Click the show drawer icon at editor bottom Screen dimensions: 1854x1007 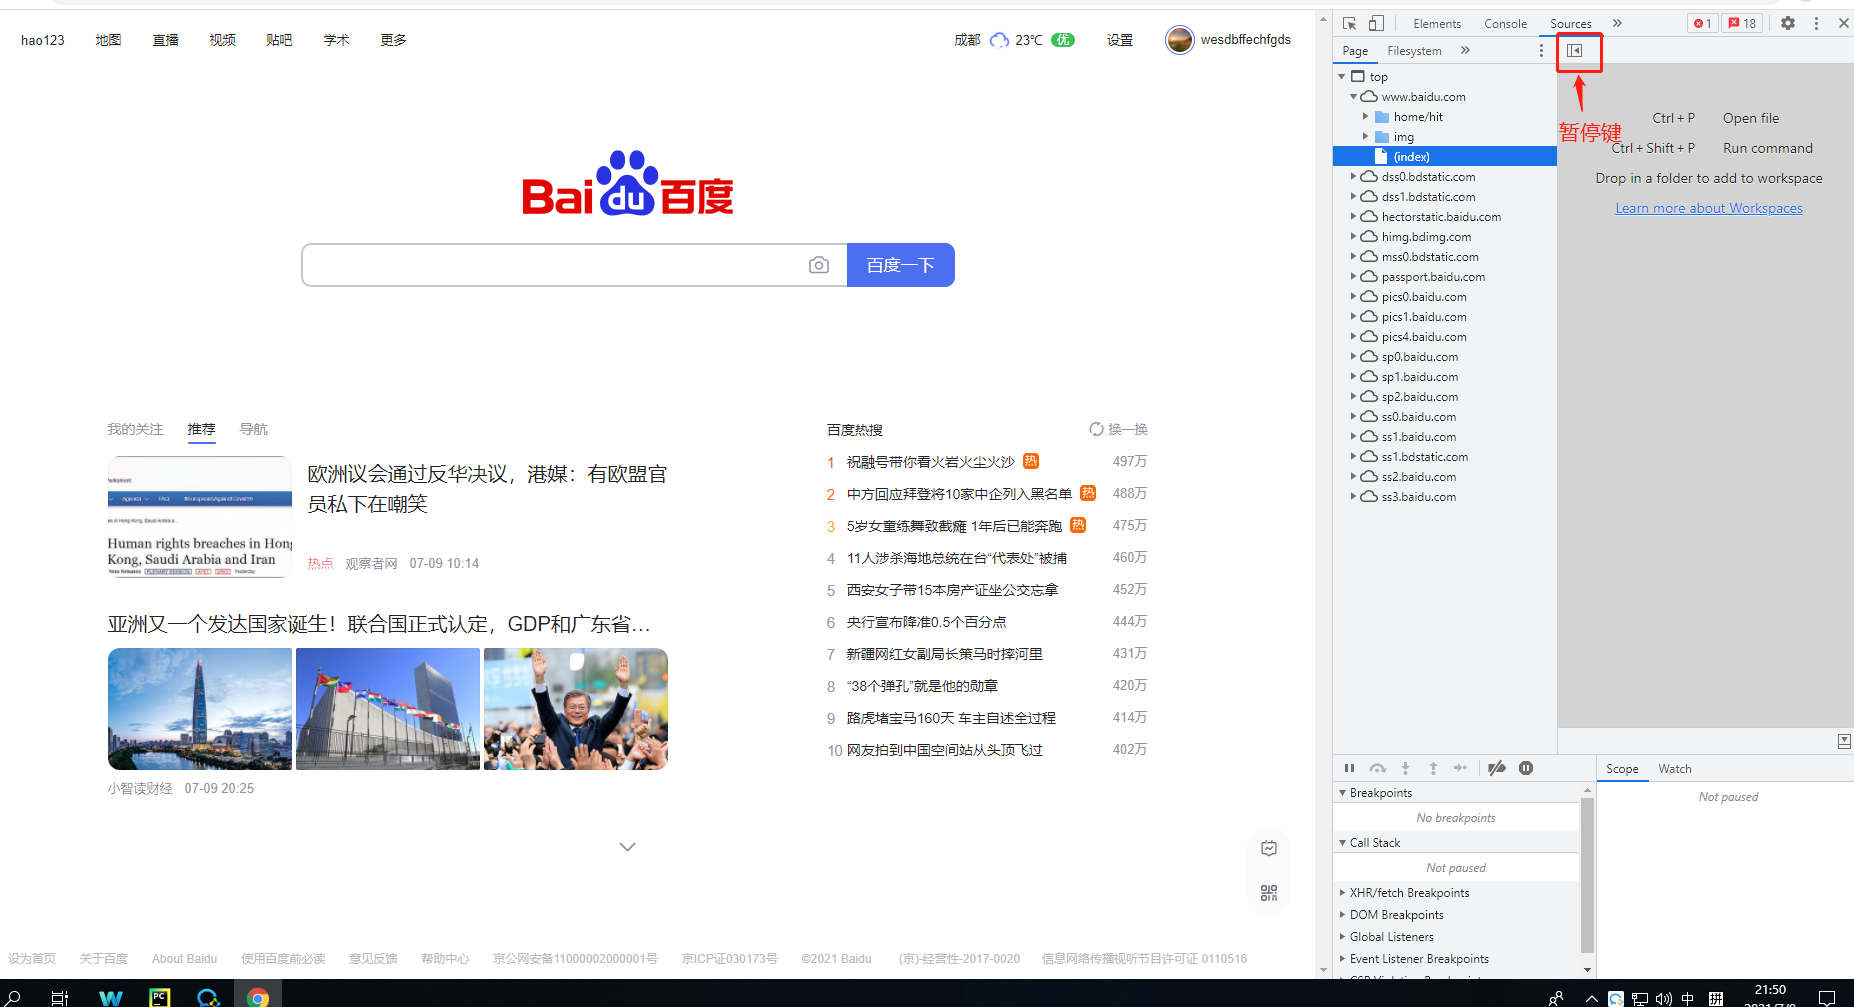coord(1844,741)
